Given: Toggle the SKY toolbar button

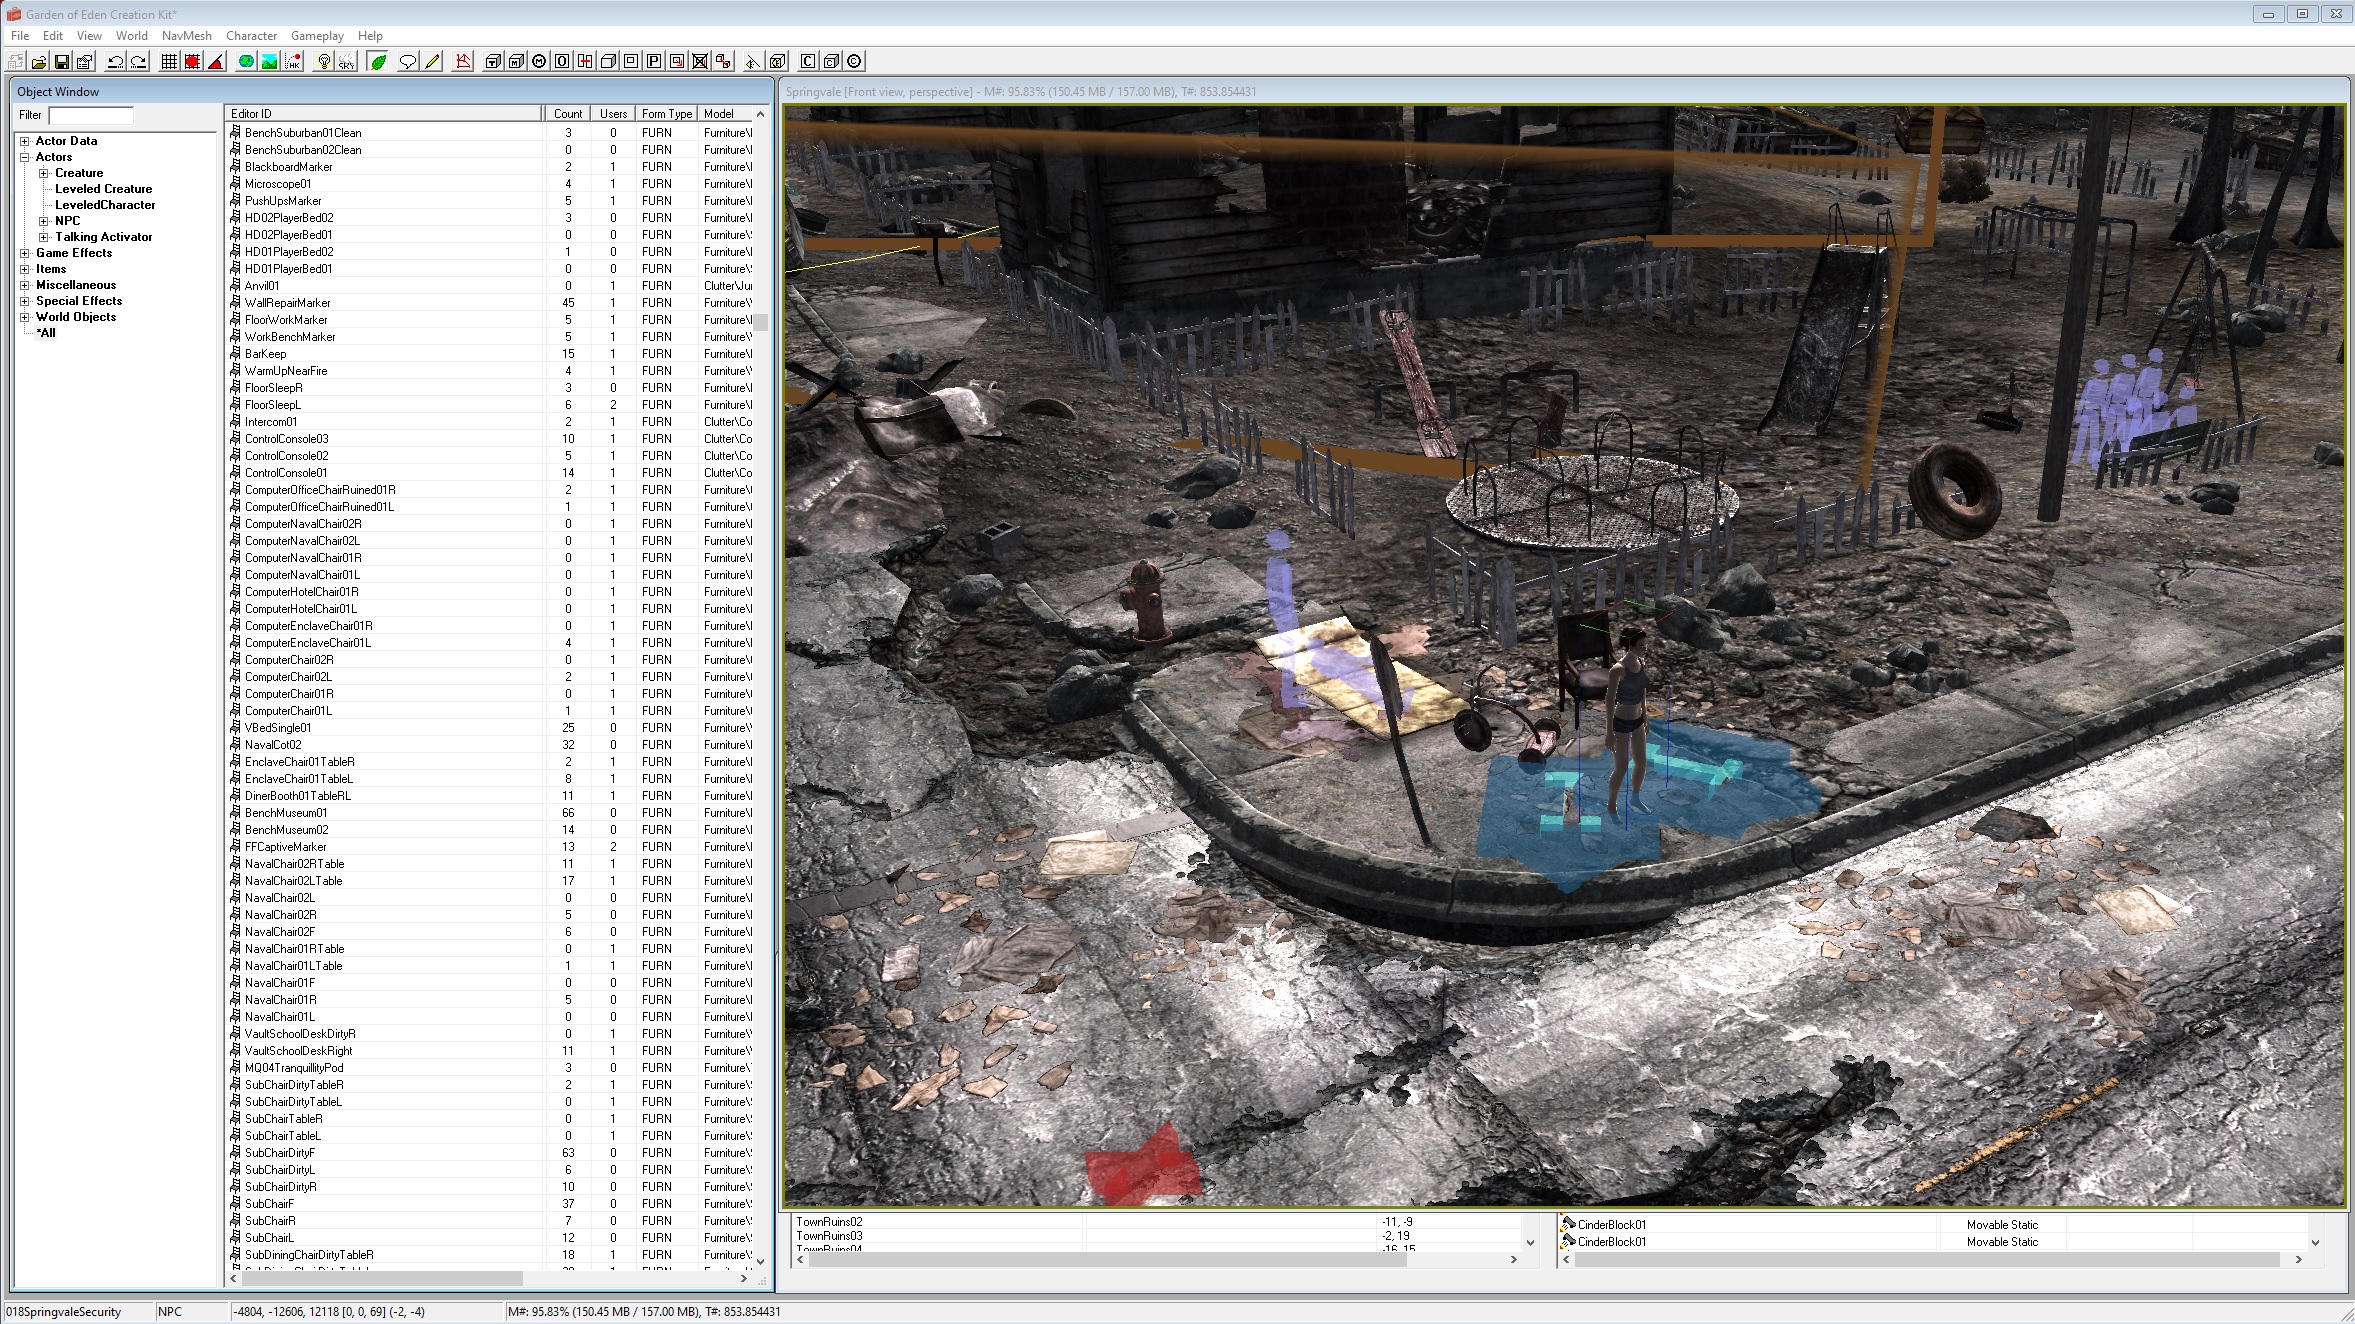Looking at the screenshot, I should tap(346, 62).
